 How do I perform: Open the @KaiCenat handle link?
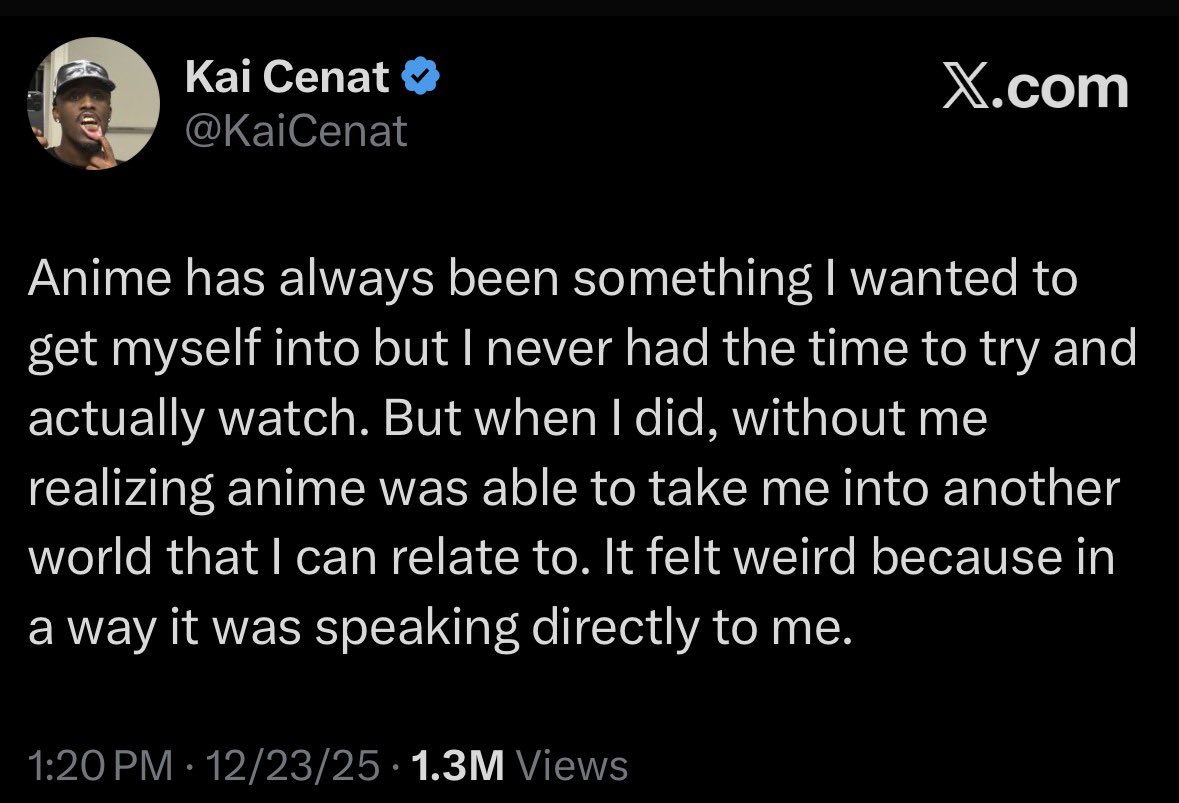296,132
